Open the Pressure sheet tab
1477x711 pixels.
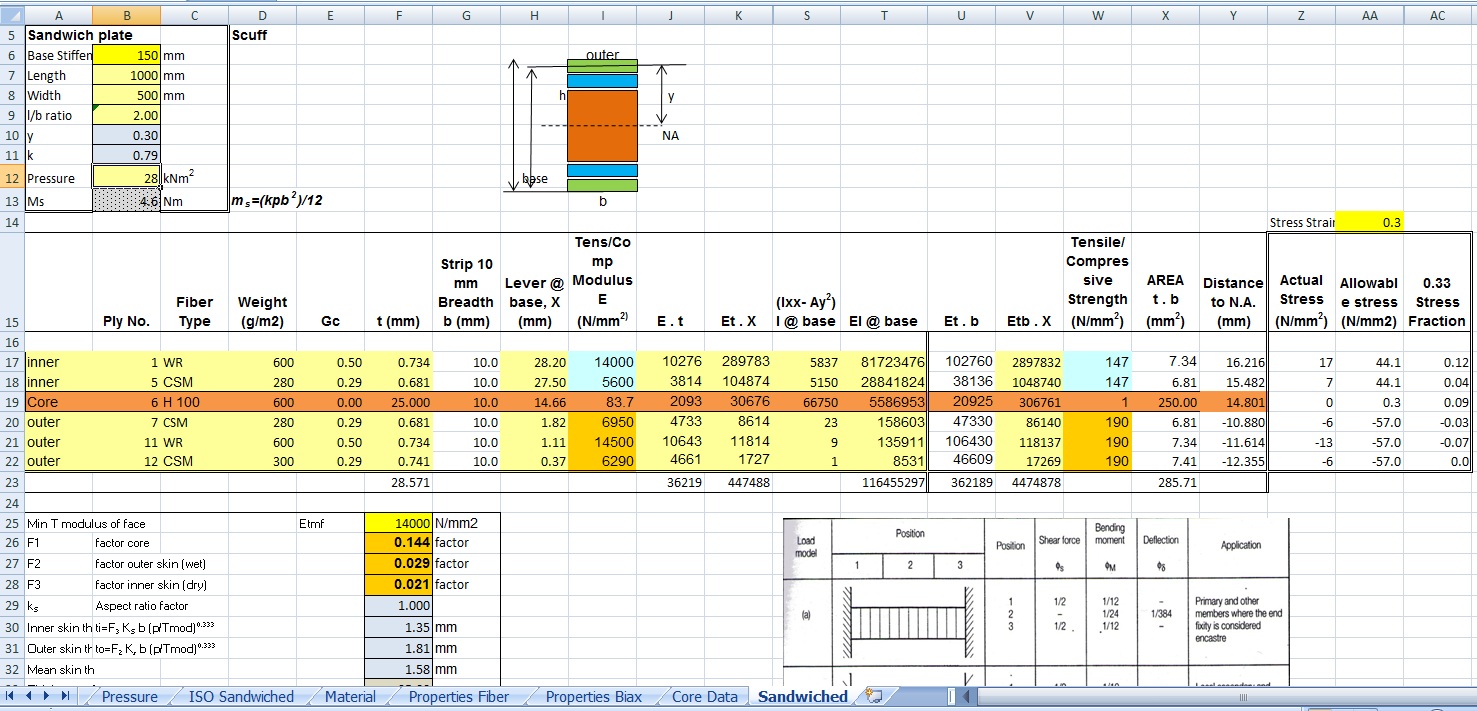click(129, 697)
